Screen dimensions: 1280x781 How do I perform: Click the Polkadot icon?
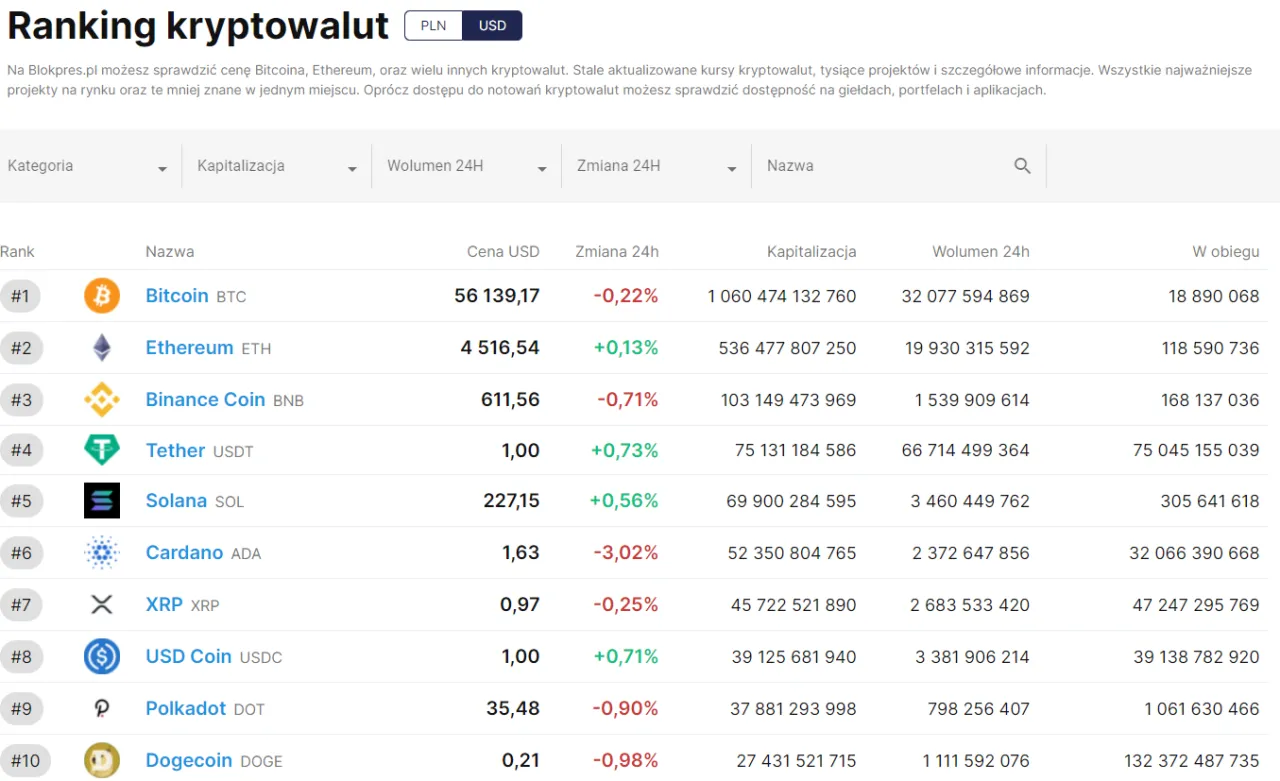point(101,708)
